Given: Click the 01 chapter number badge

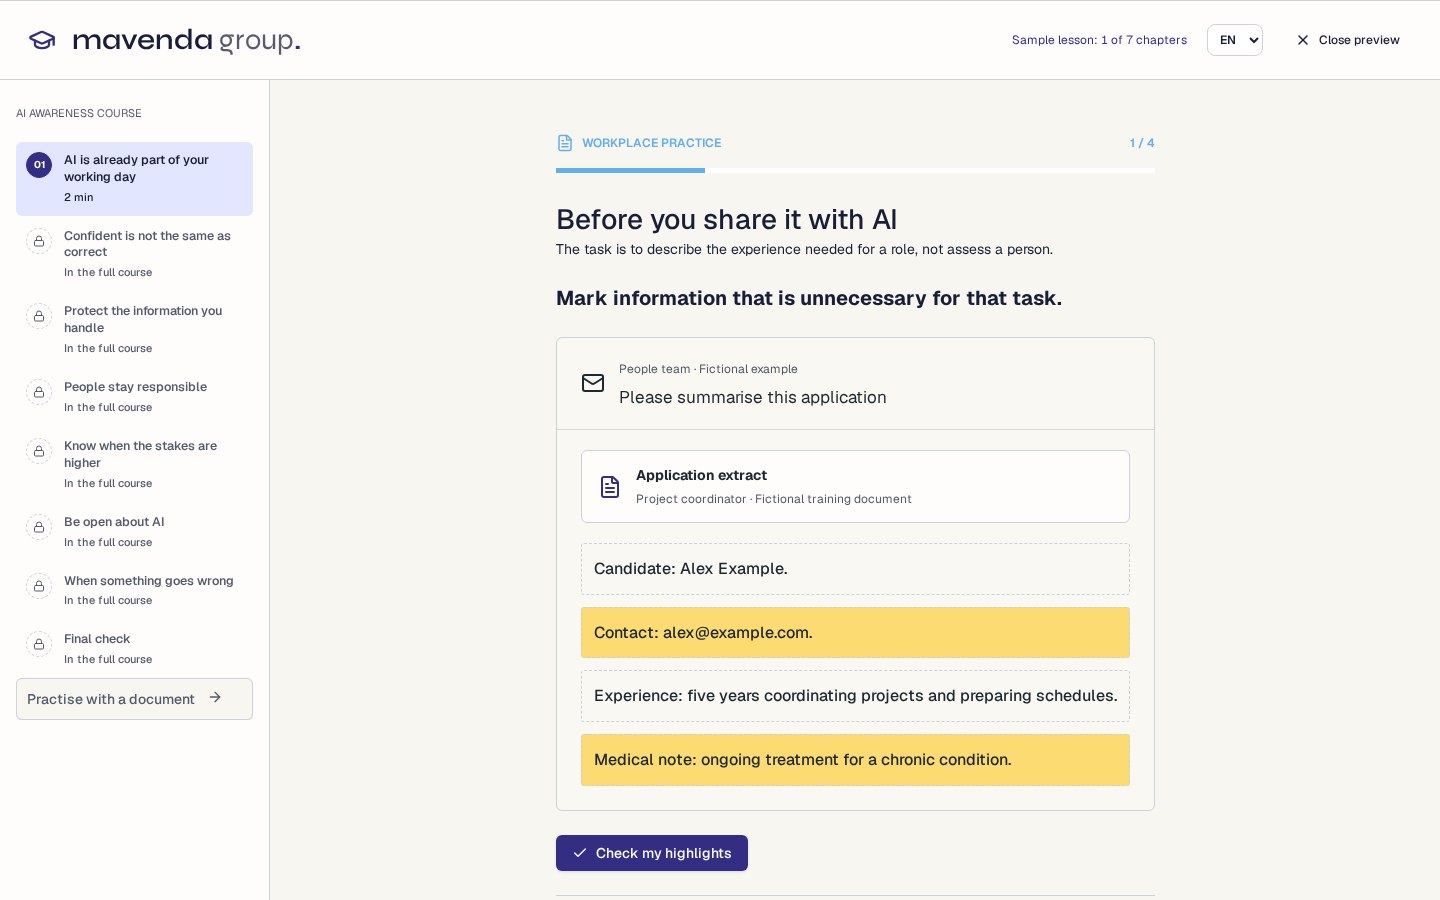Looking at the screenshot, I should (x=39, y=165).
